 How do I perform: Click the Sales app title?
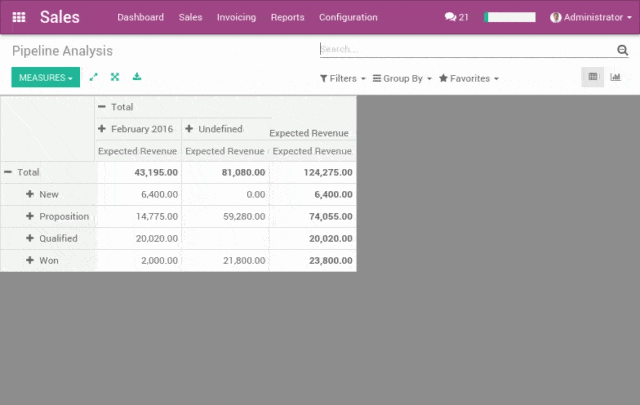(60, 17)
